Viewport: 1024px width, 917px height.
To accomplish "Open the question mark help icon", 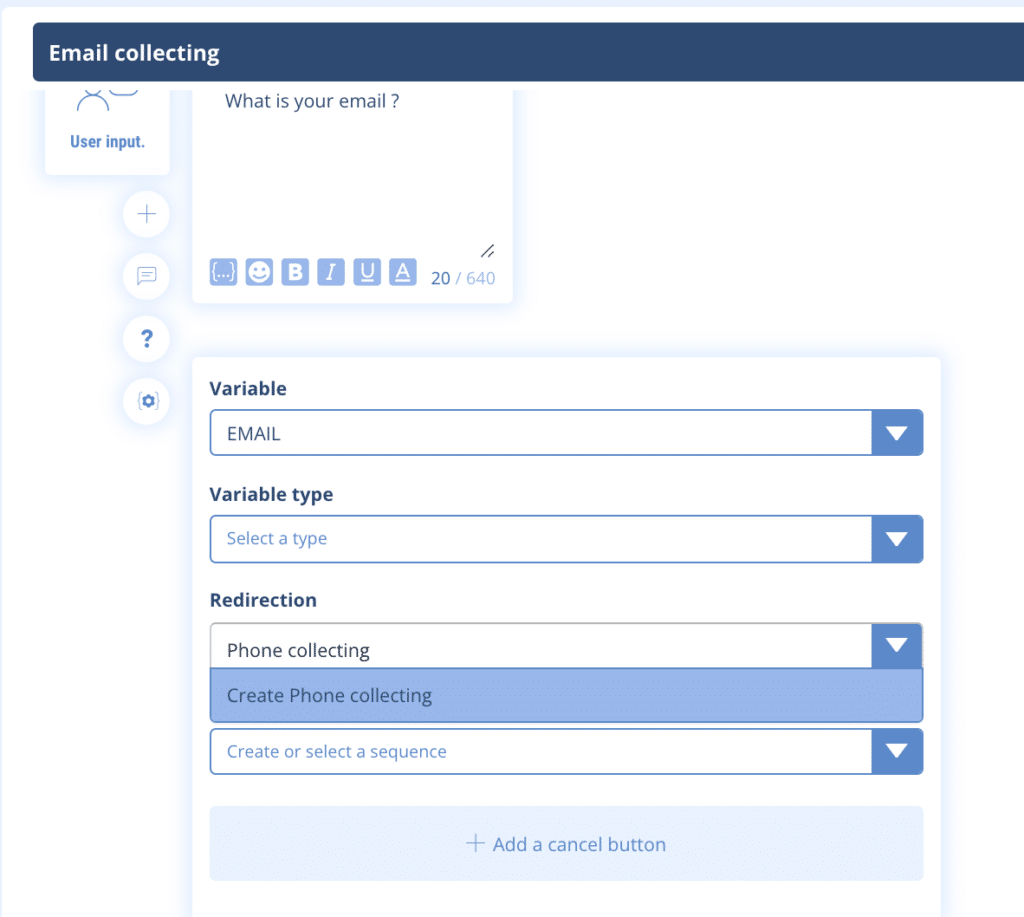I will tap(146, 339).
